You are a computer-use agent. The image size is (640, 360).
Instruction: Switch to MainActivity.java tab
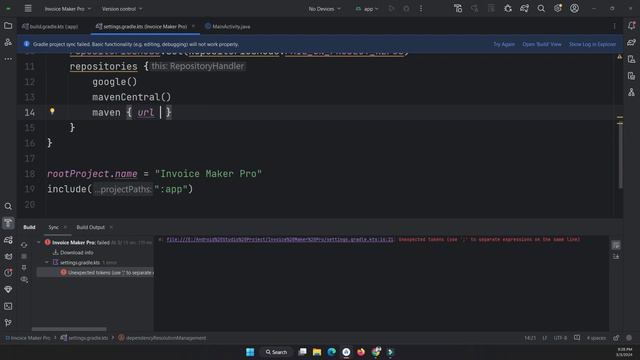point(227,27)
